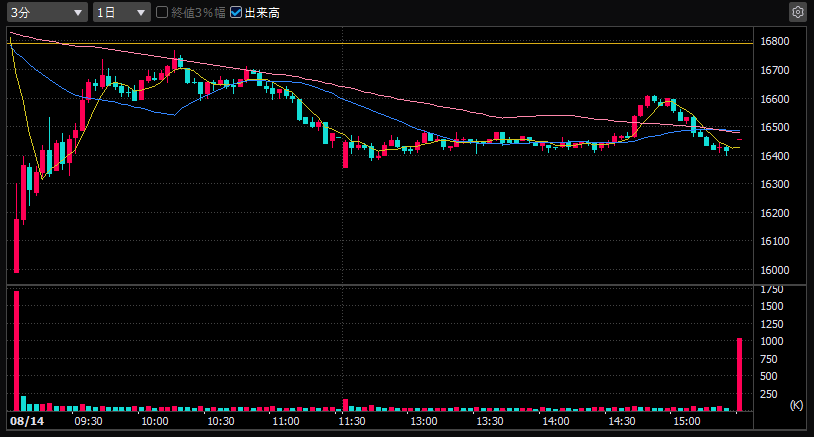Click the 13:30 time axis label
The width and height of the screenshot is (814, 437).
point(490,421)
